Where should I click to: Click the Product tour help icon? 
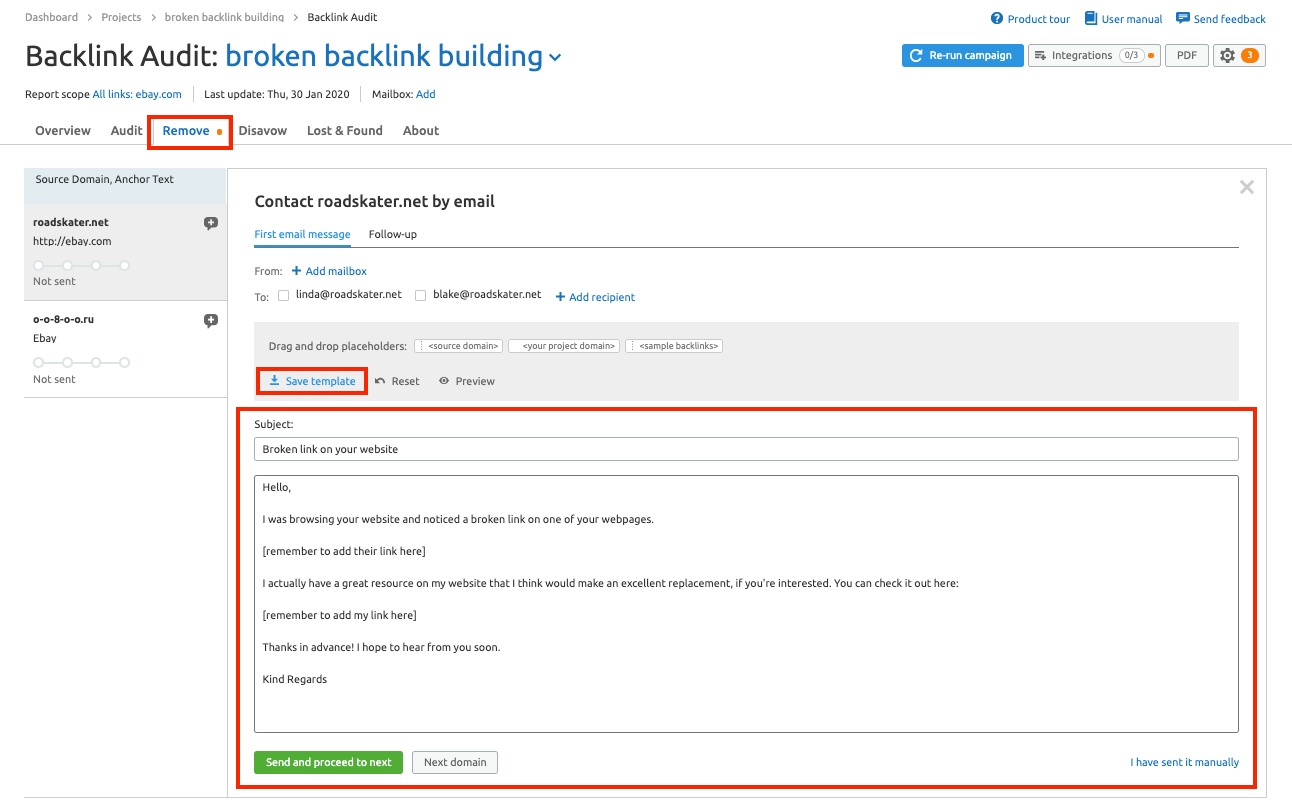[x=997, y=19]
